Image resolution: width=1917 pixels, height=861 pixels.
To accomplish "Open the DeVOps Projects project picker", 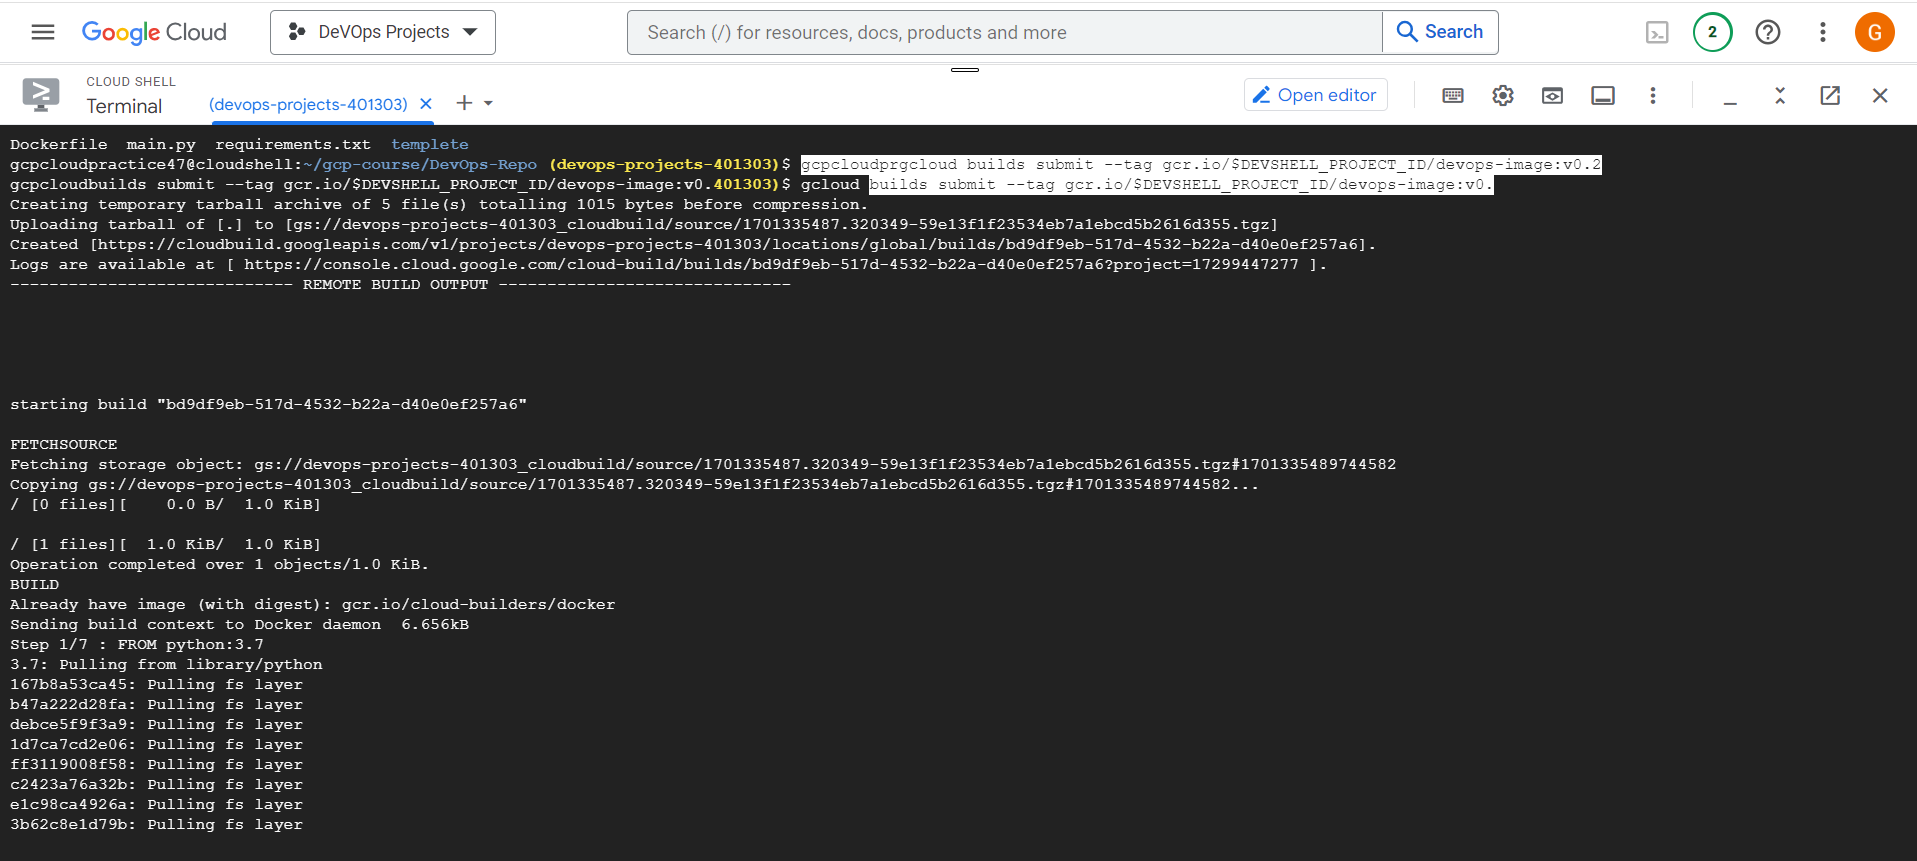I will tap(383, 32).
